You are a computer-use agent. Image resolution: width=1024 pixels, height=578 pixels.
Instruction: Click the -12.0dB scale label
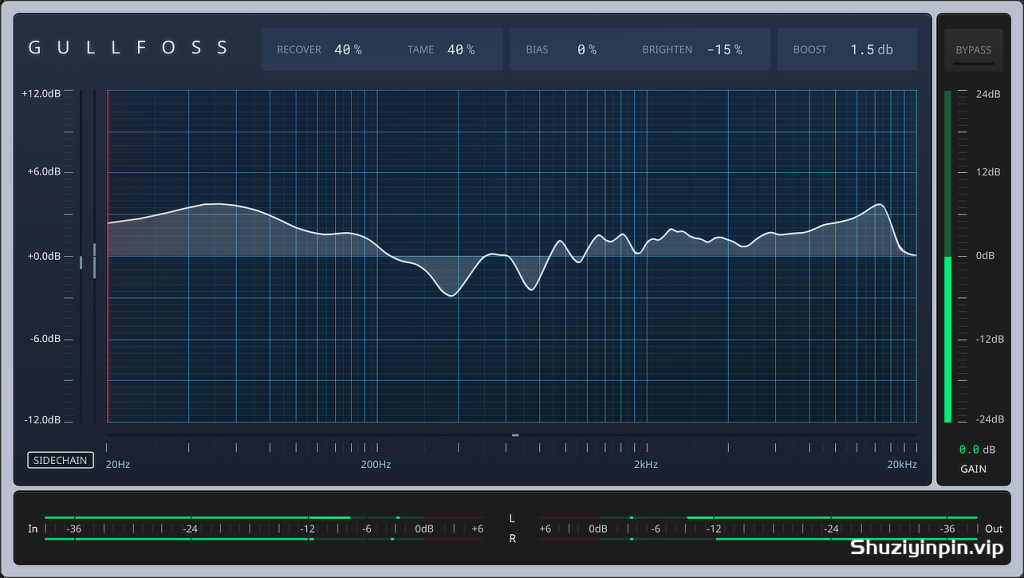tap(42, 419)
